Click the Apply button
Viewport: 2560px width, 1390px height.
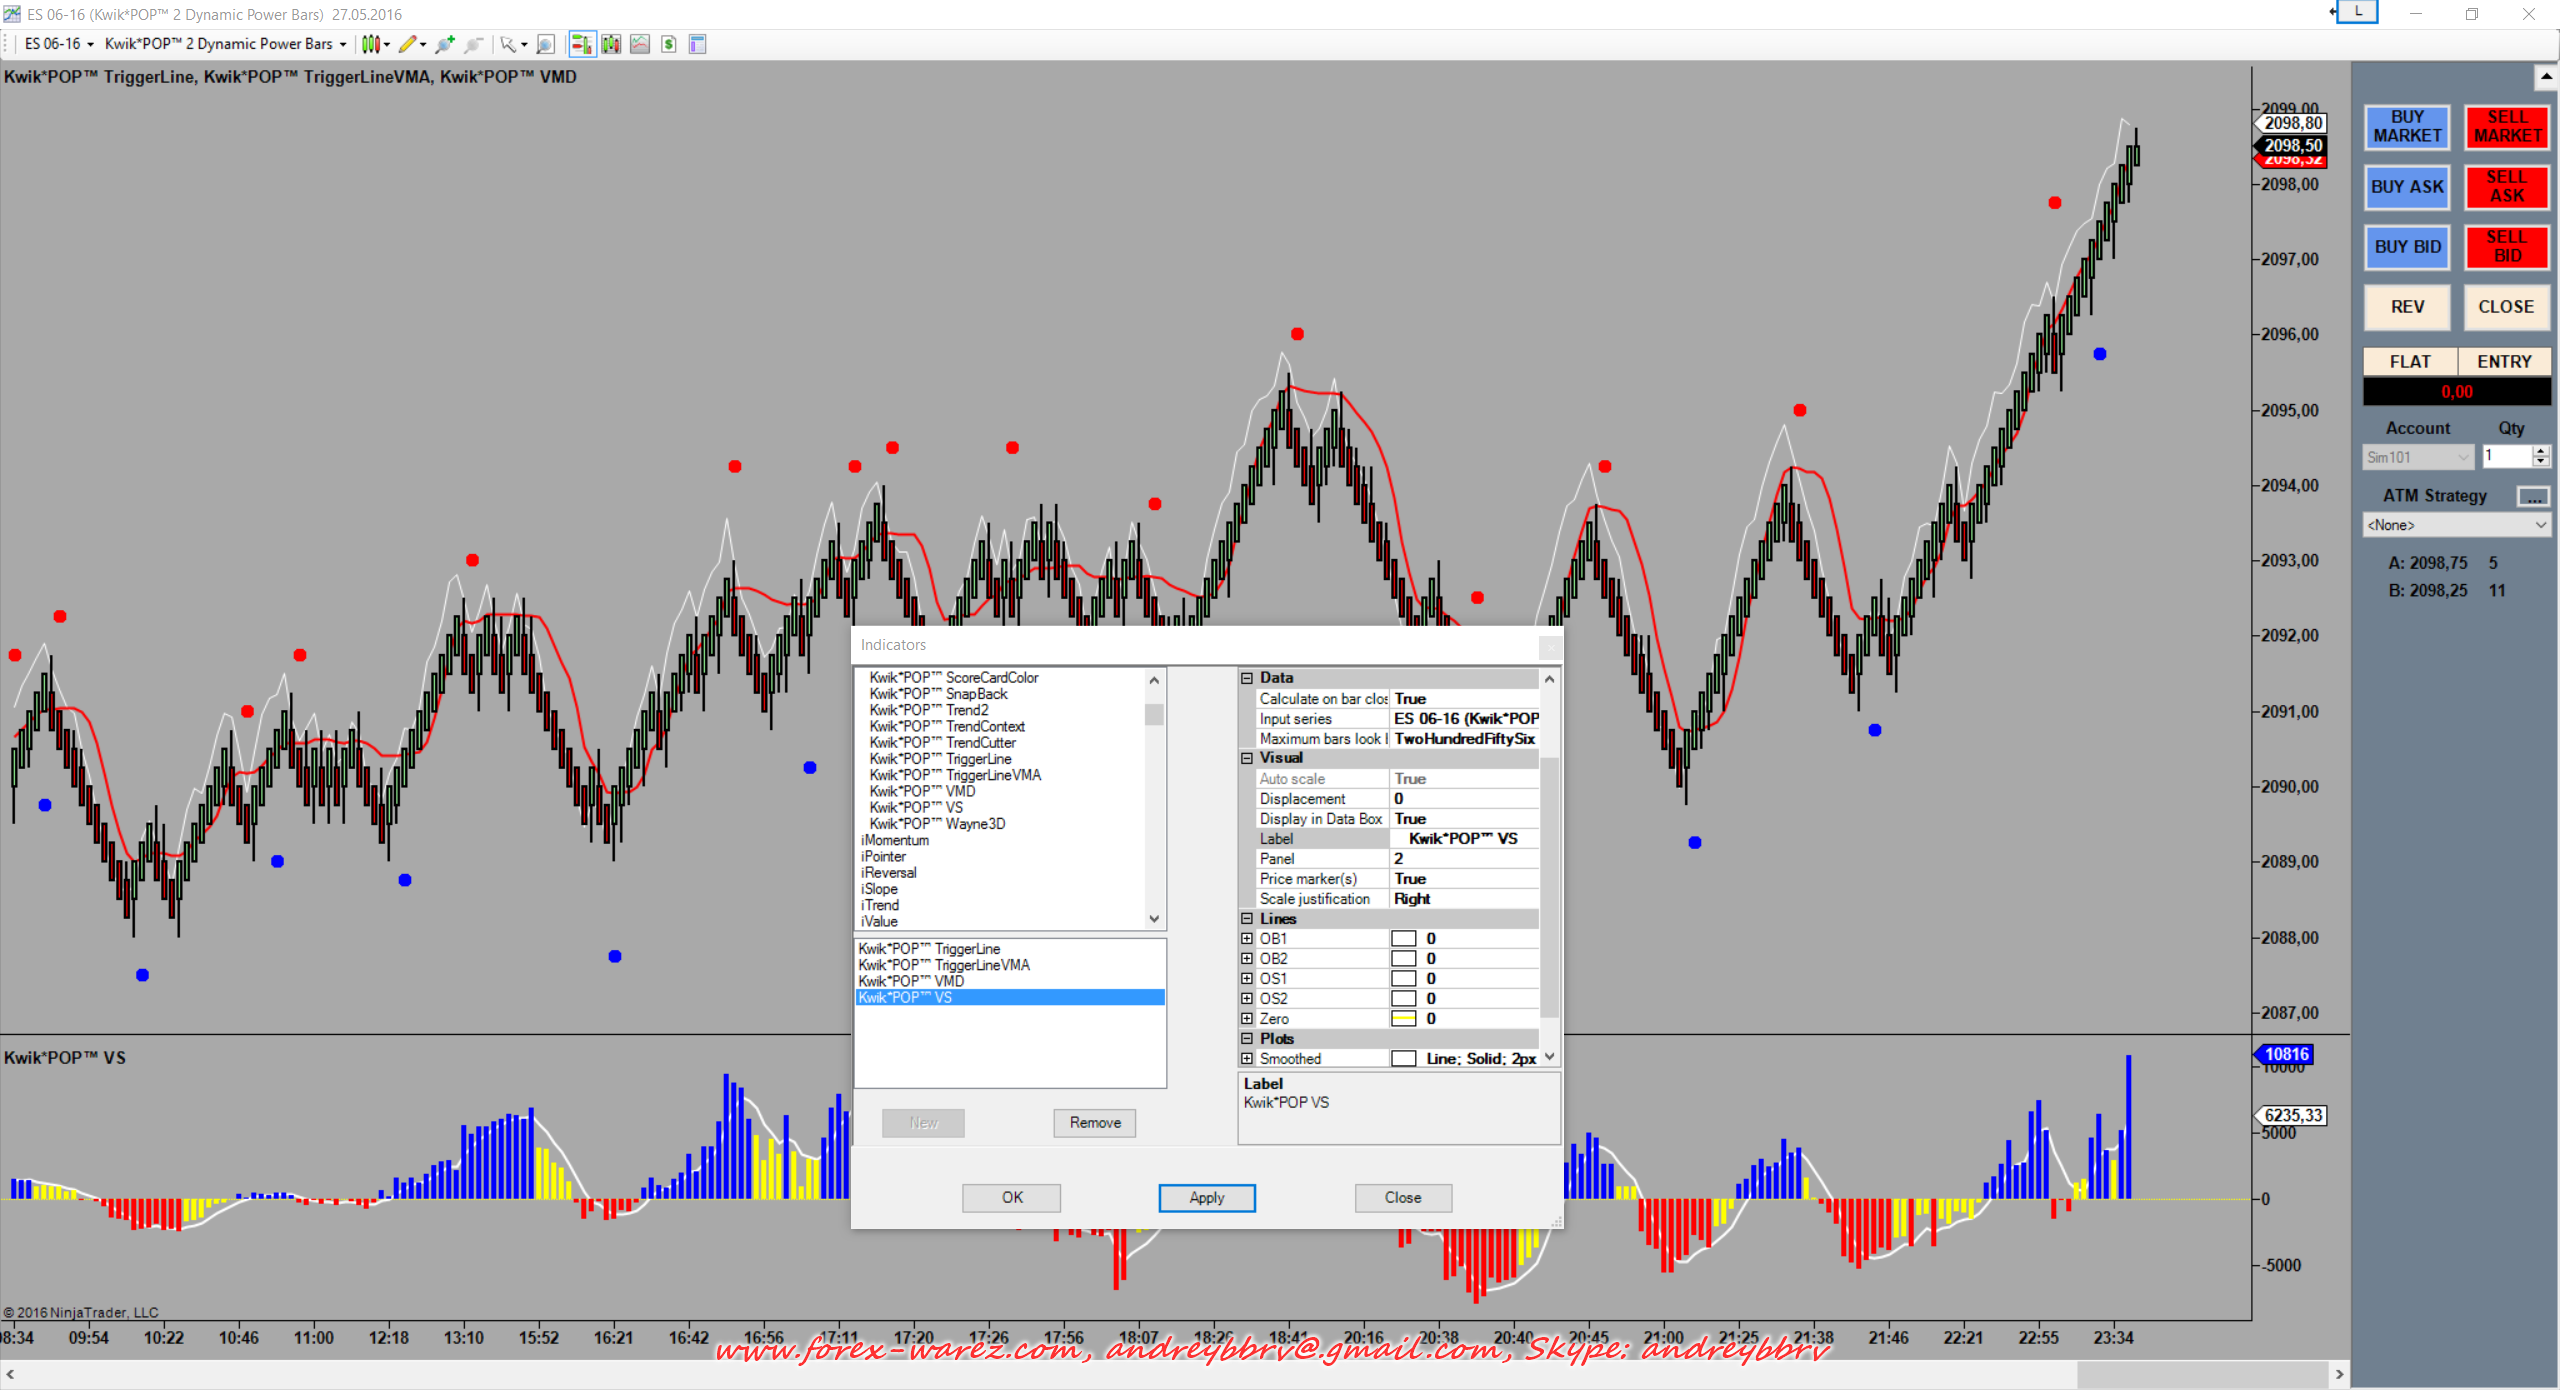pyautogui.click(x=1206, y=1197)
